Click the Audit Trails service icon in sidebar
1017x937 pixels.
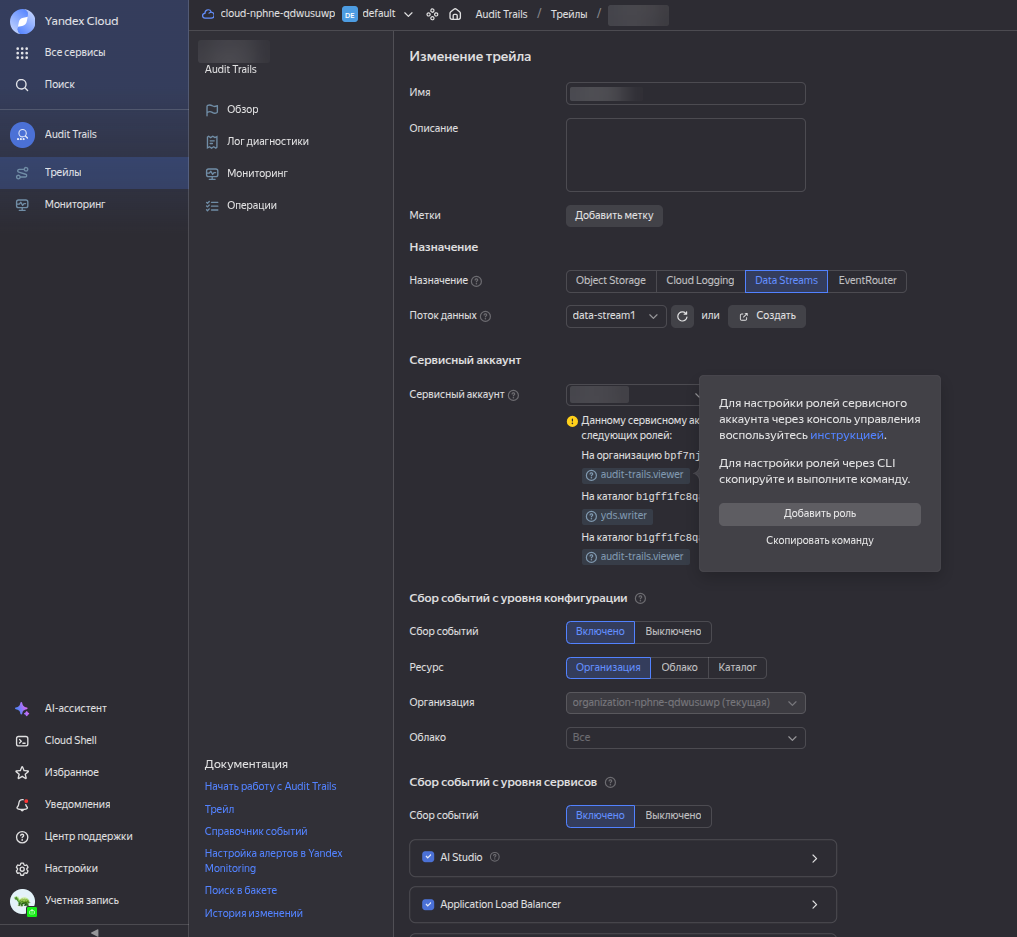(x=22, y=135)
